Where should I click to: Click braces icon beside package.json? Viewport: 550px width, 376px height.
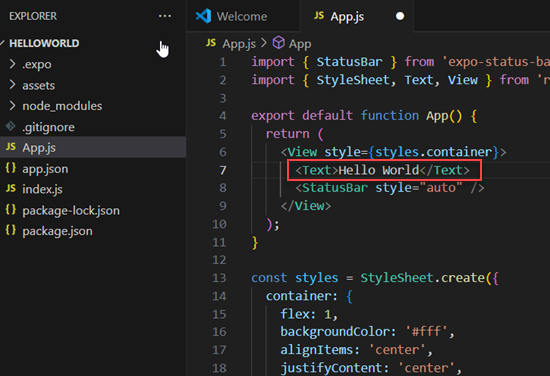pos(11,230)
